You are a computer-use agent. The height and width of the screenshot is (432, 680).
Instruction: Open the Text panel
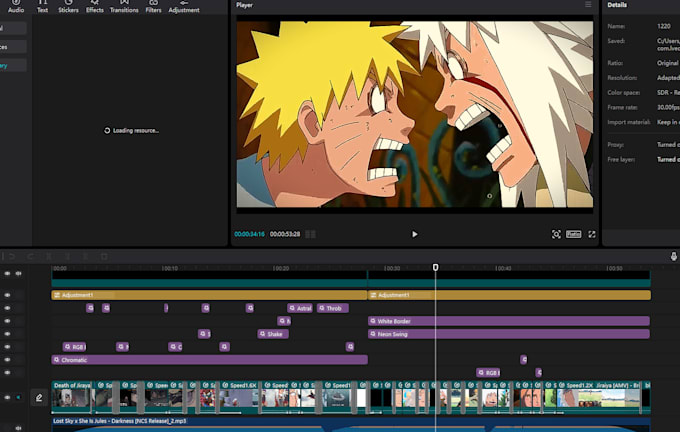tap(42, 7)
